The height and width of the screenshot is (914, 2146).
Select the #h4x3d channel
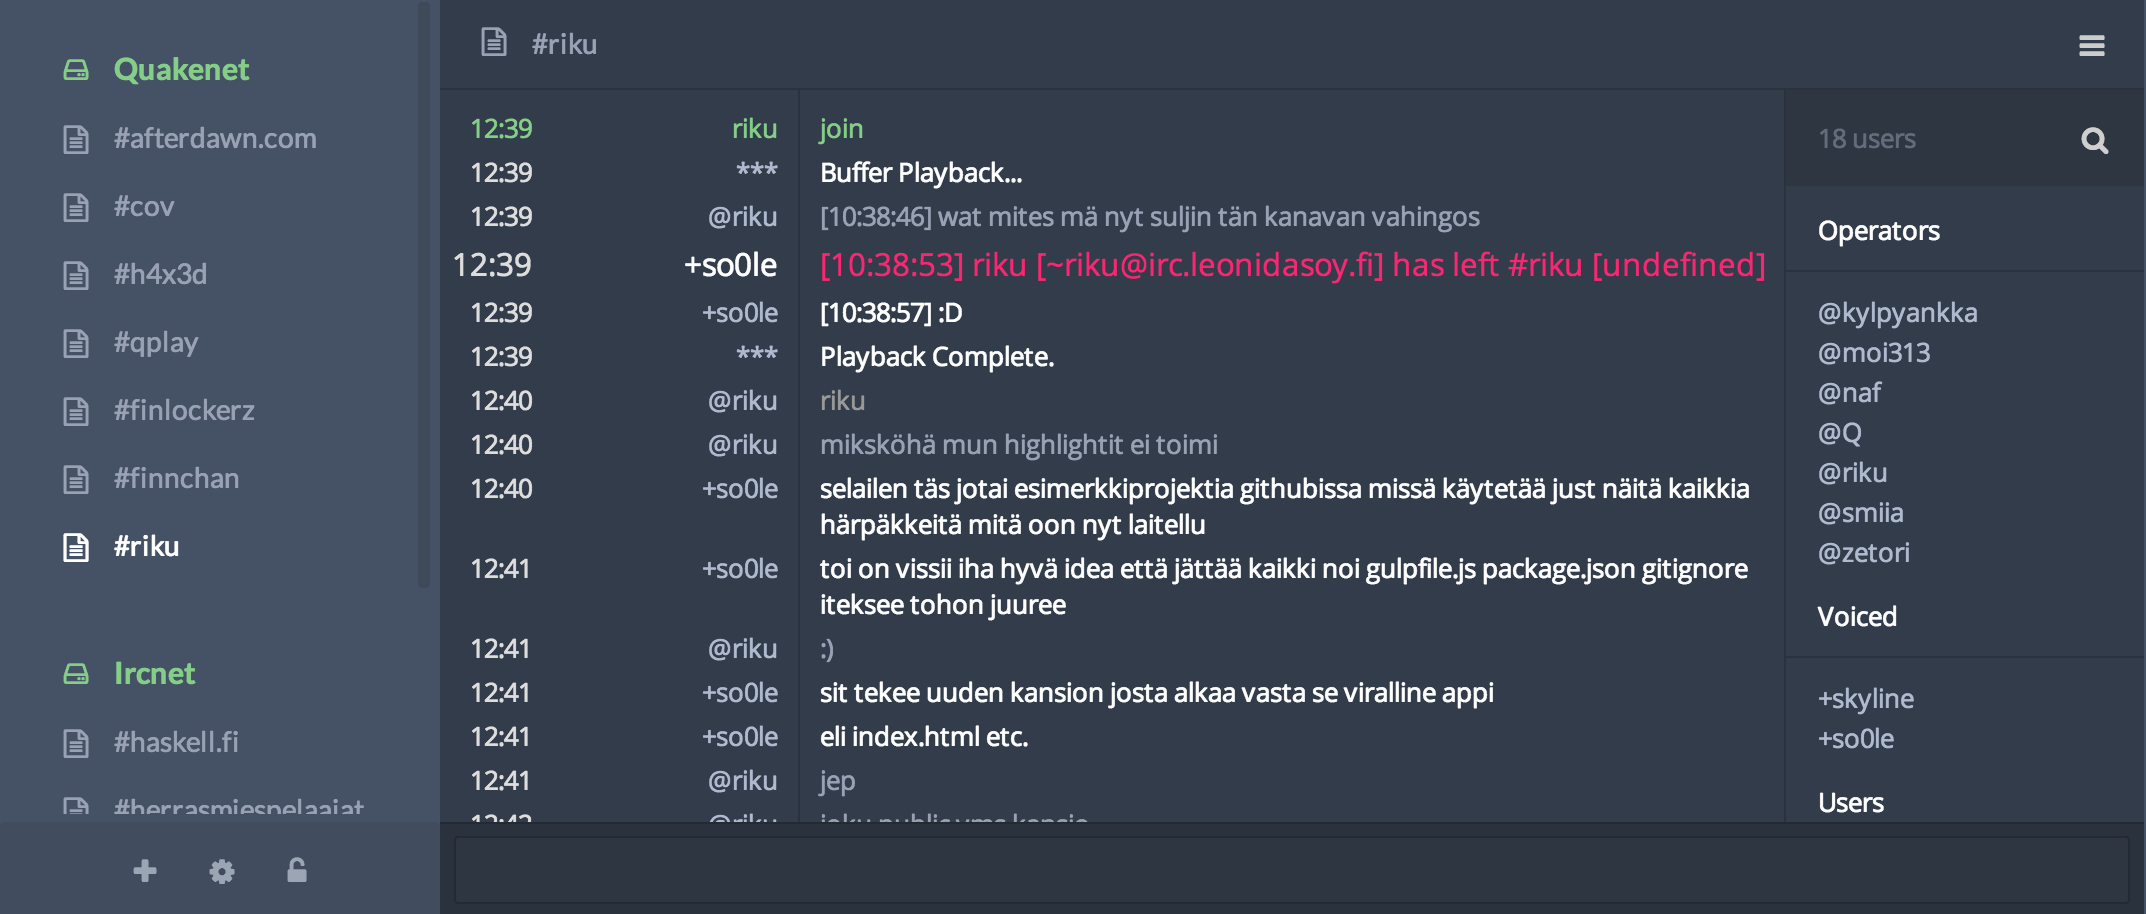[x=160, y=275]
